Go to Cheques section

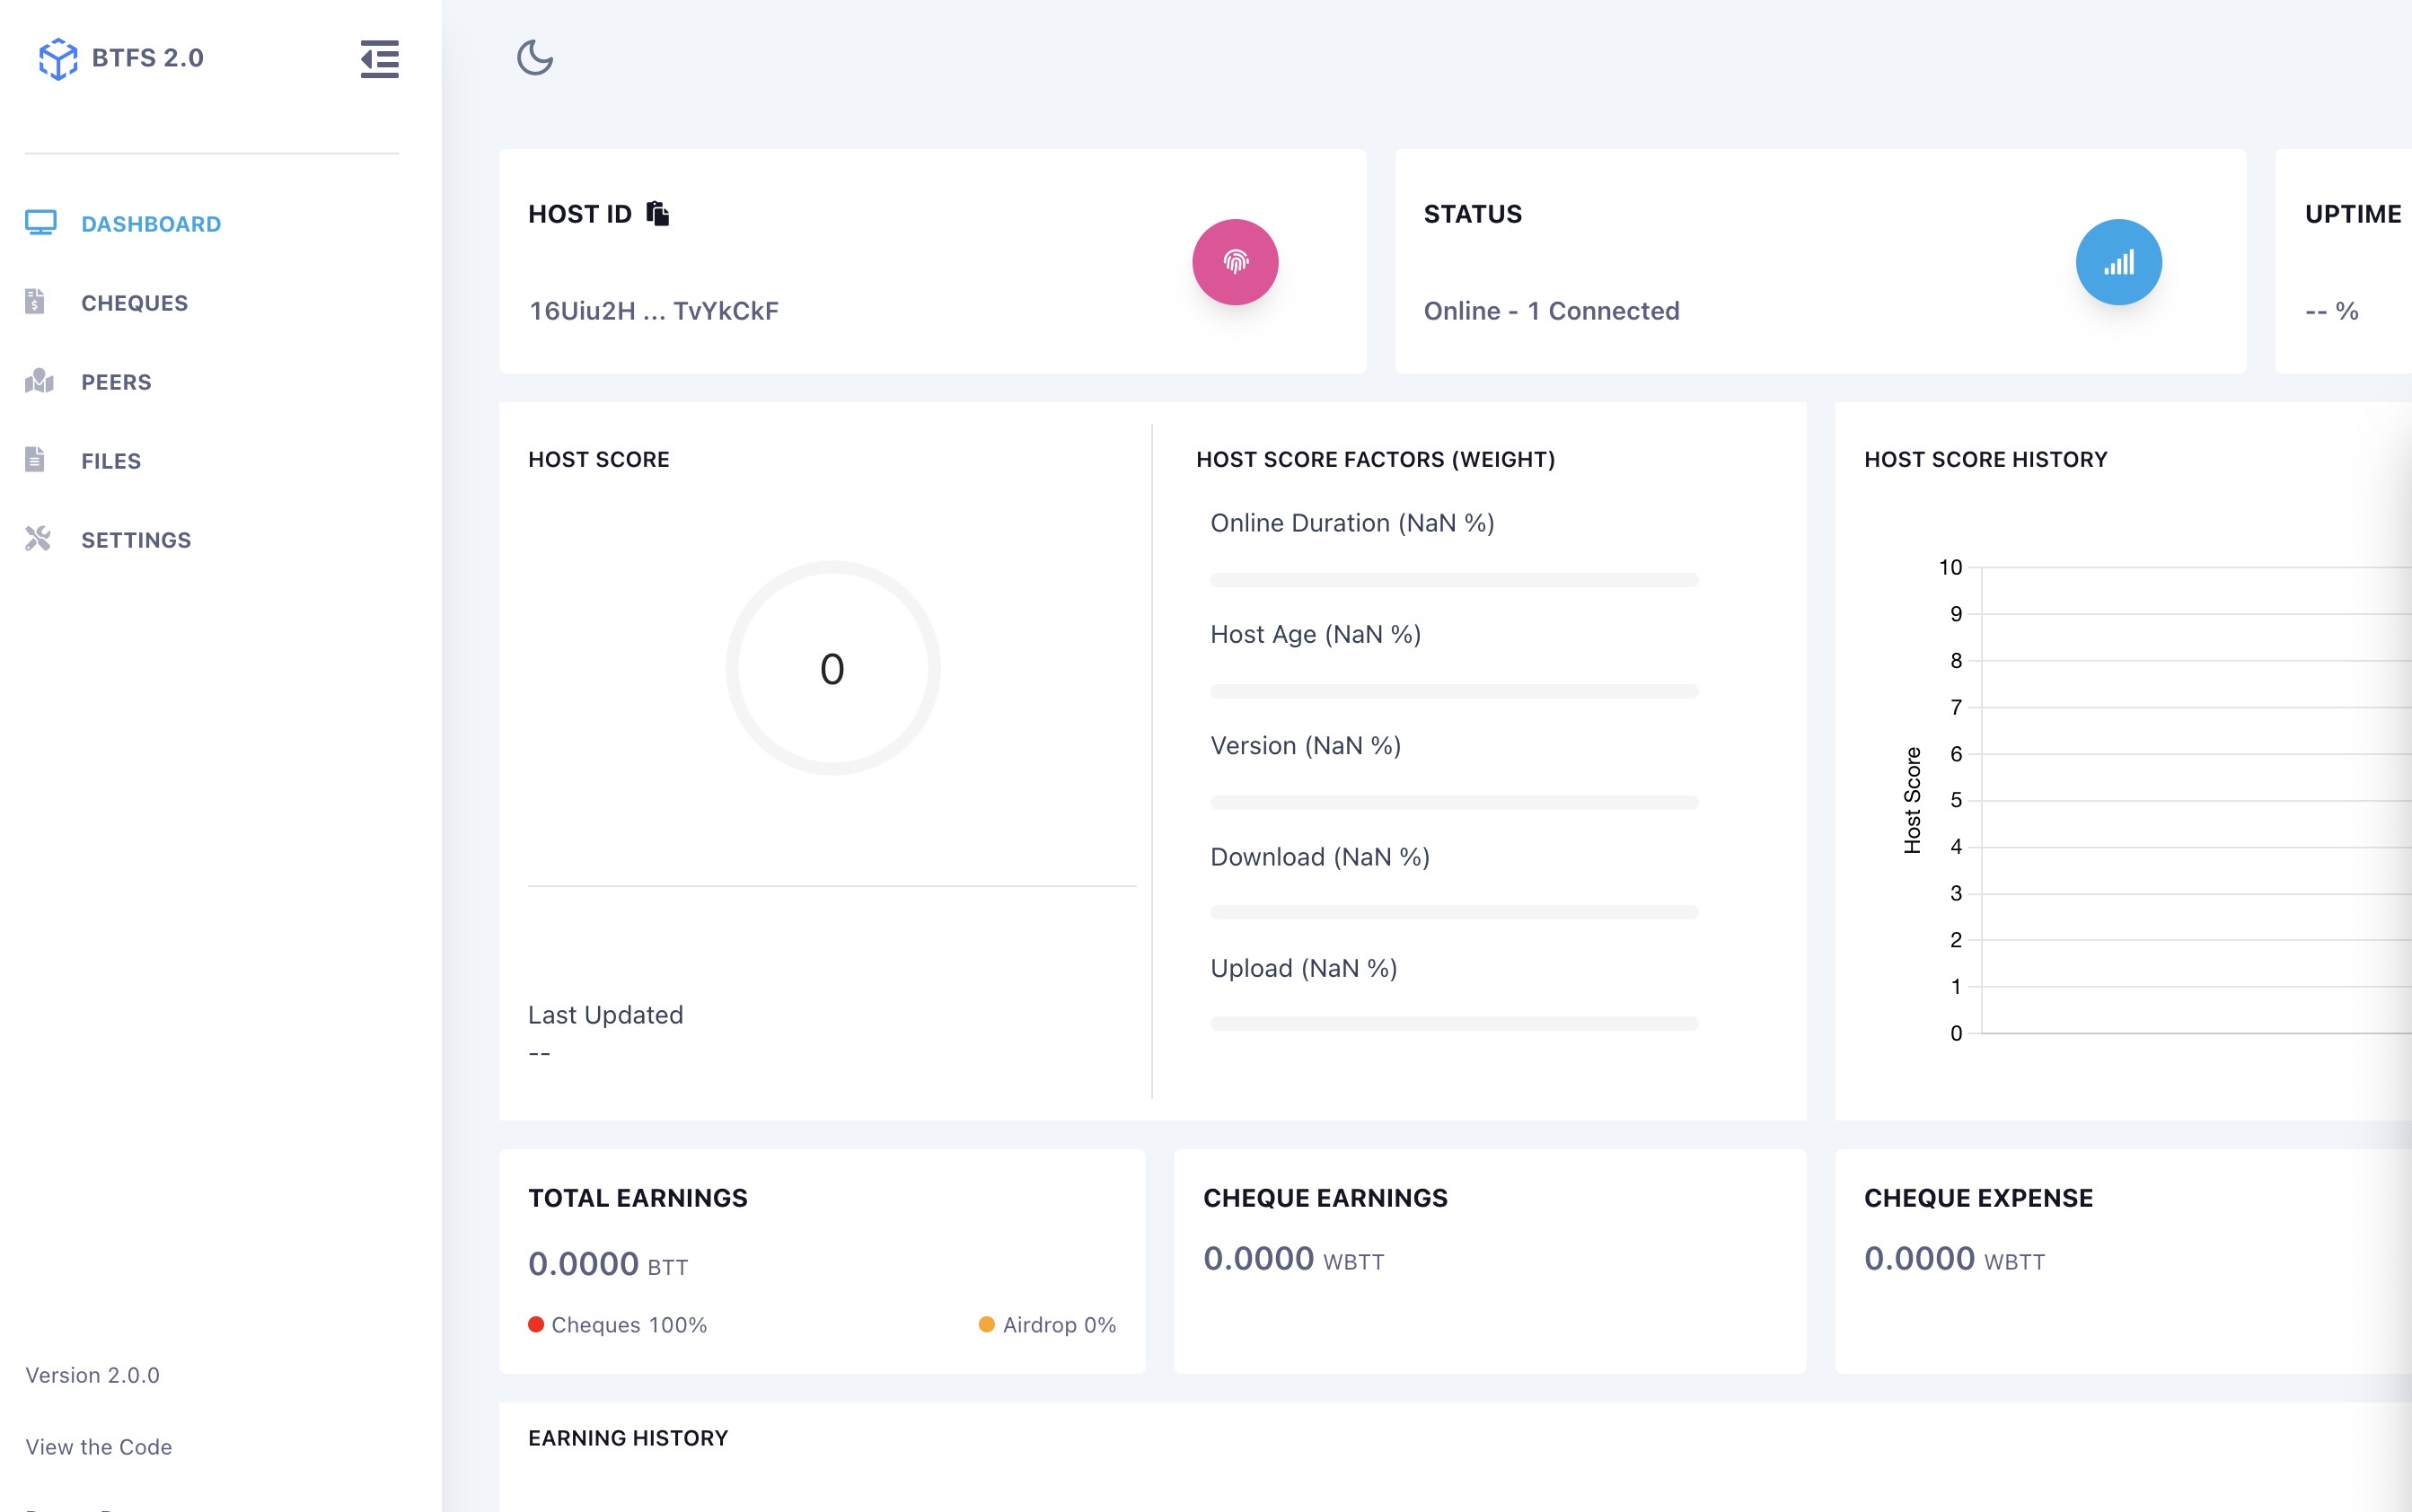coord(134,303)
